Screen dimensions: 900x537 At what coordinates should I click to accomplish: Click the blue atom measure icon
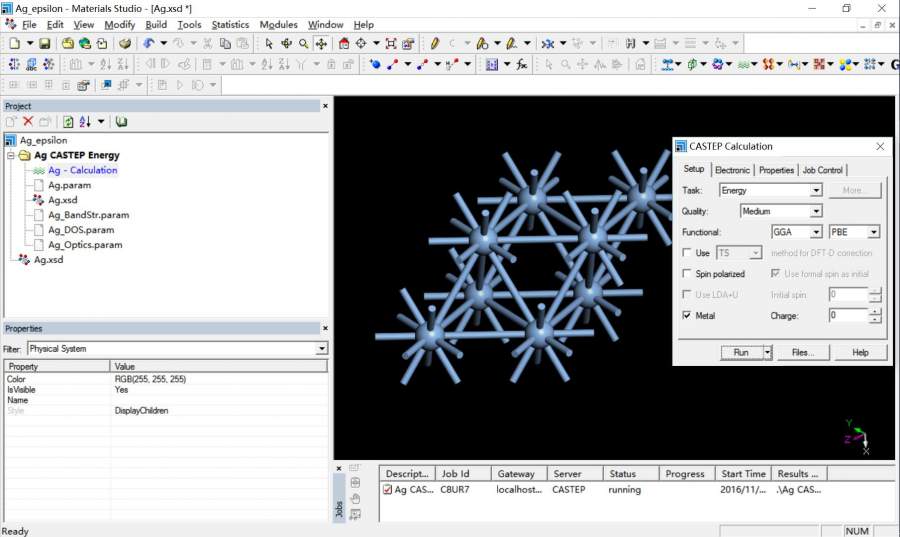coord(375,65)
